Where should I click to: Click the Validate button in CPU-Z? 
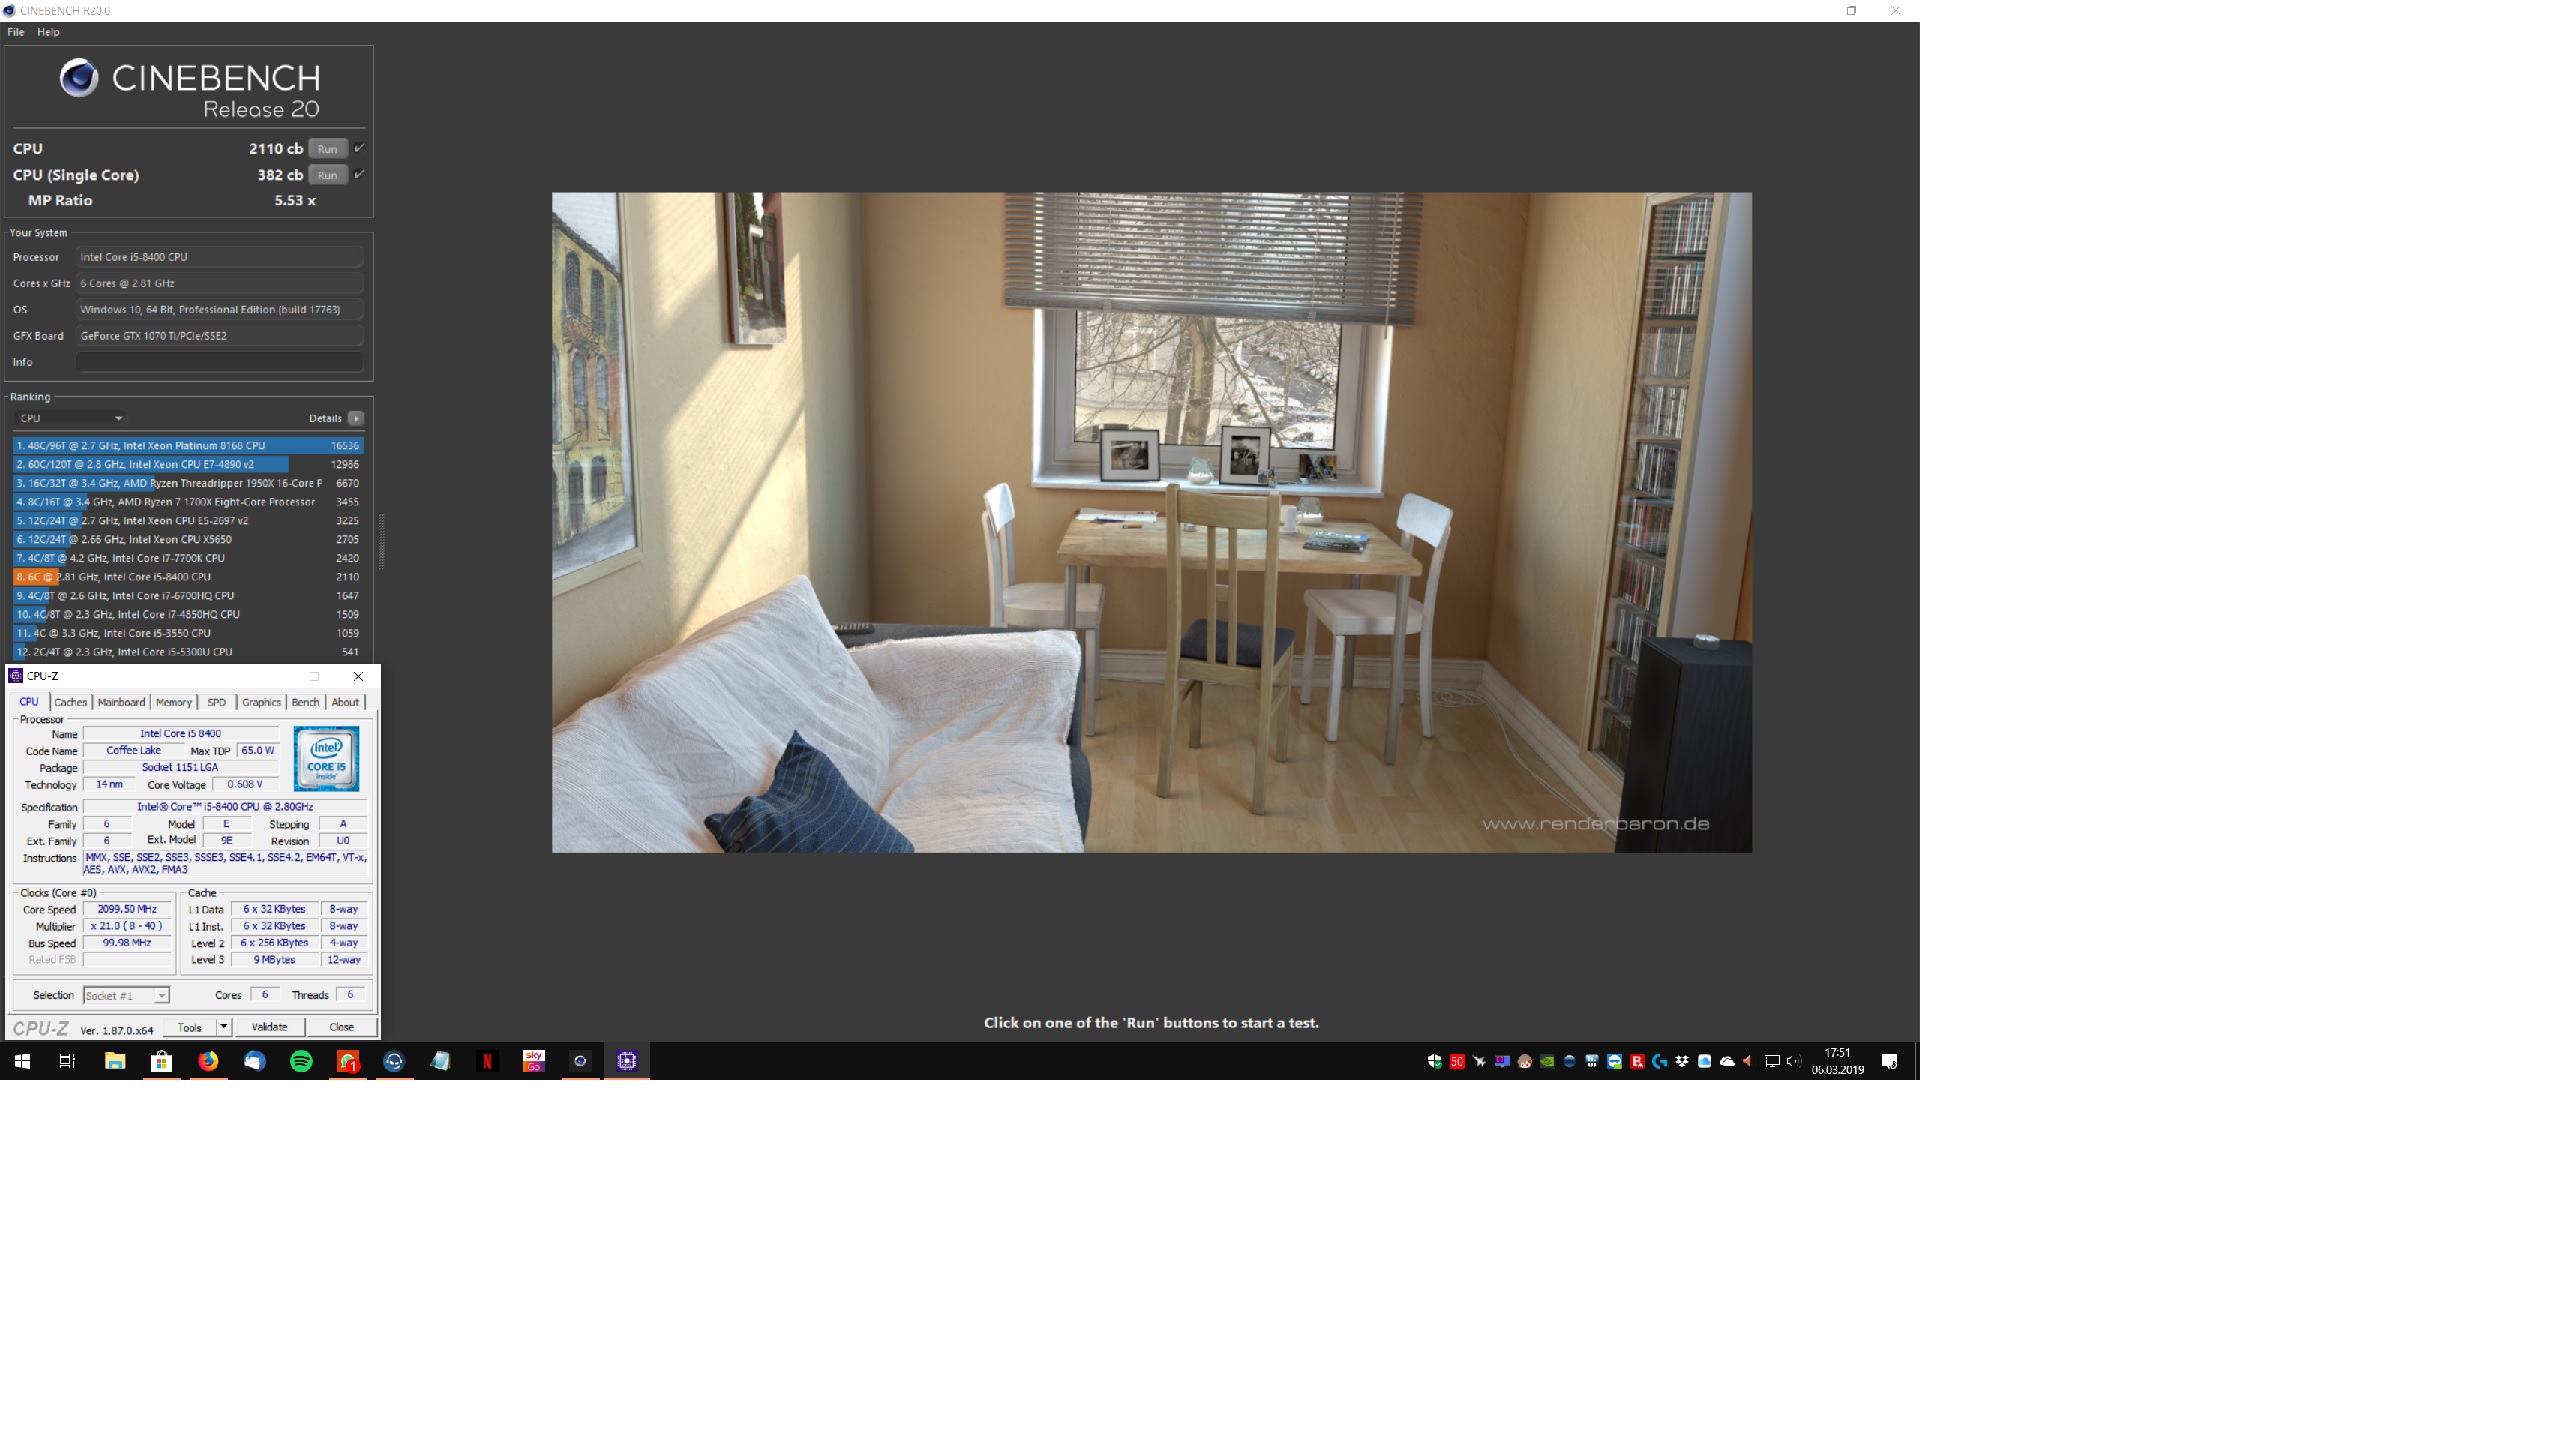(265, 1029)
